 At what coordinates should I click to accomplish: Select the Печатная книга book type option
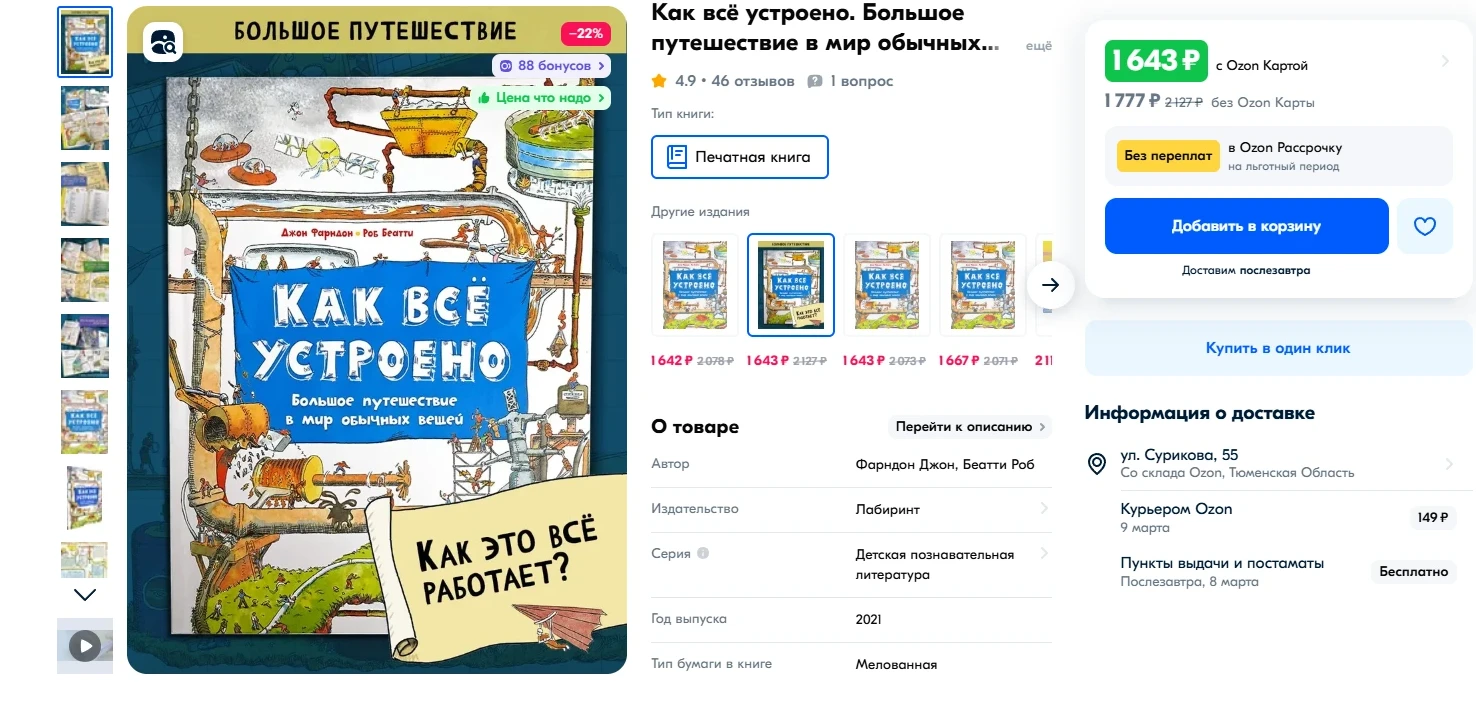coord(740,157)
